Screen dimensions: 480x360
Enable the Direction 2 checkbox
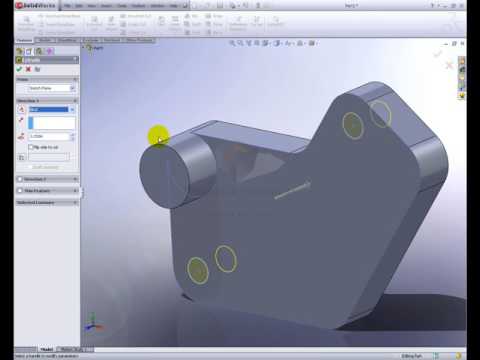[20, 179]
